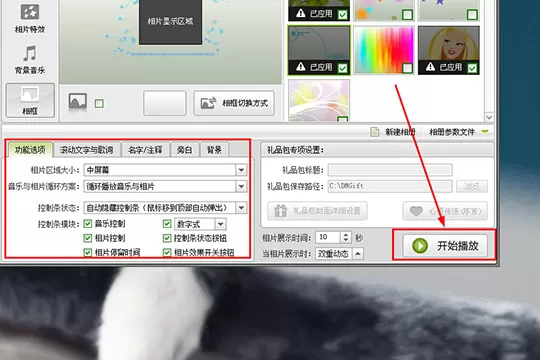The height and width of the screenshot is (360, 540).
Task: Select the rainbow gradient frame thumbnail
Action: click(384, 50)
